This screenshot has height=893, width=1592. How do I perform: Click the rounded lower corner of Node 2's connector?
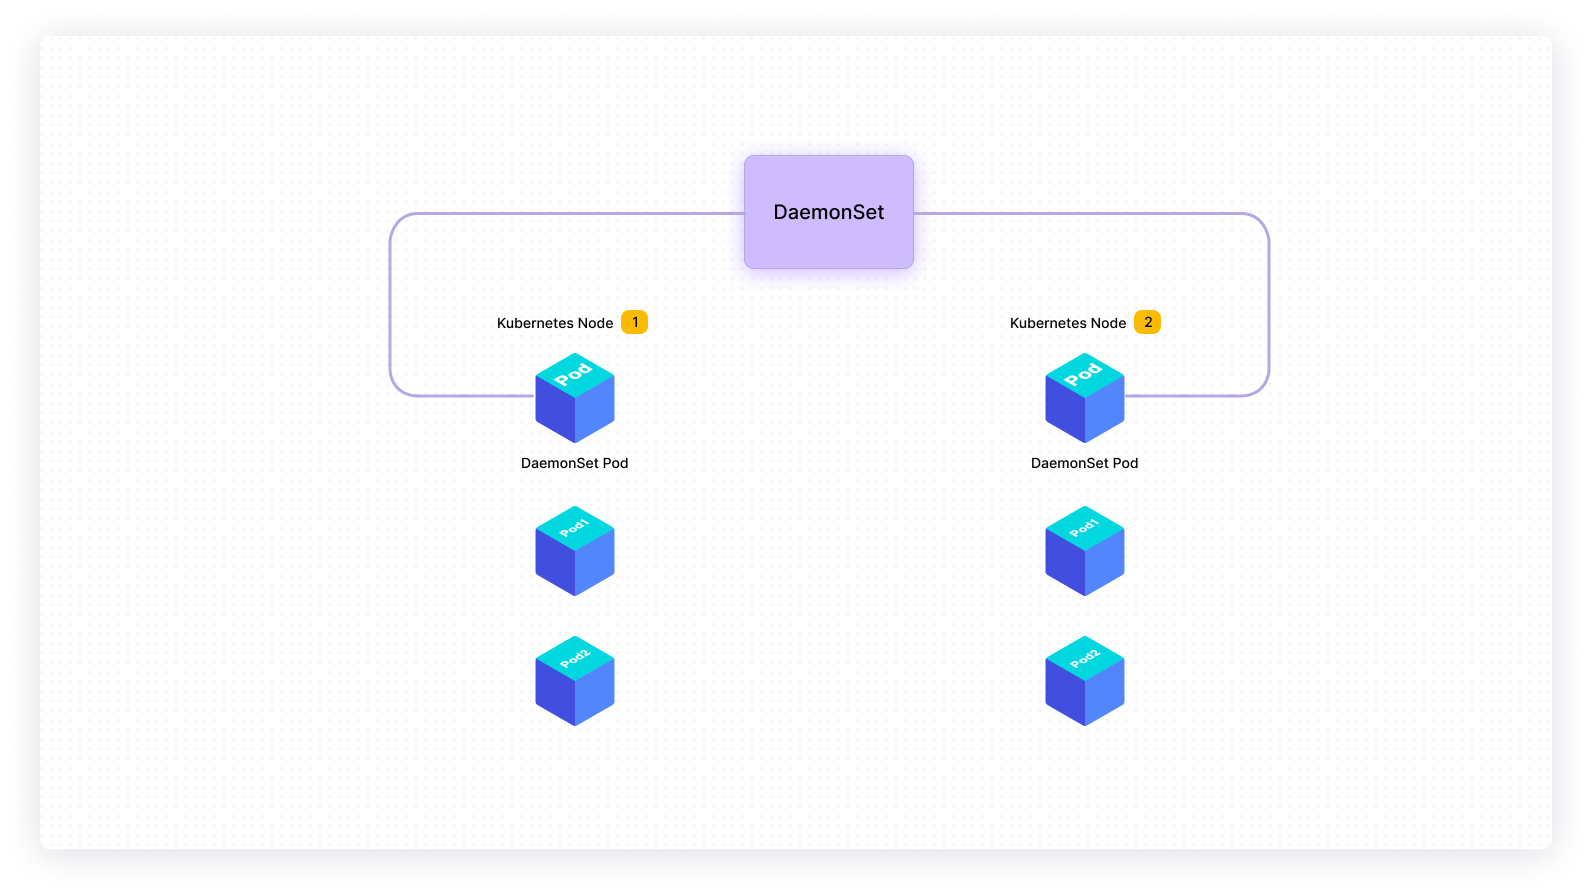coord(1261,388)
